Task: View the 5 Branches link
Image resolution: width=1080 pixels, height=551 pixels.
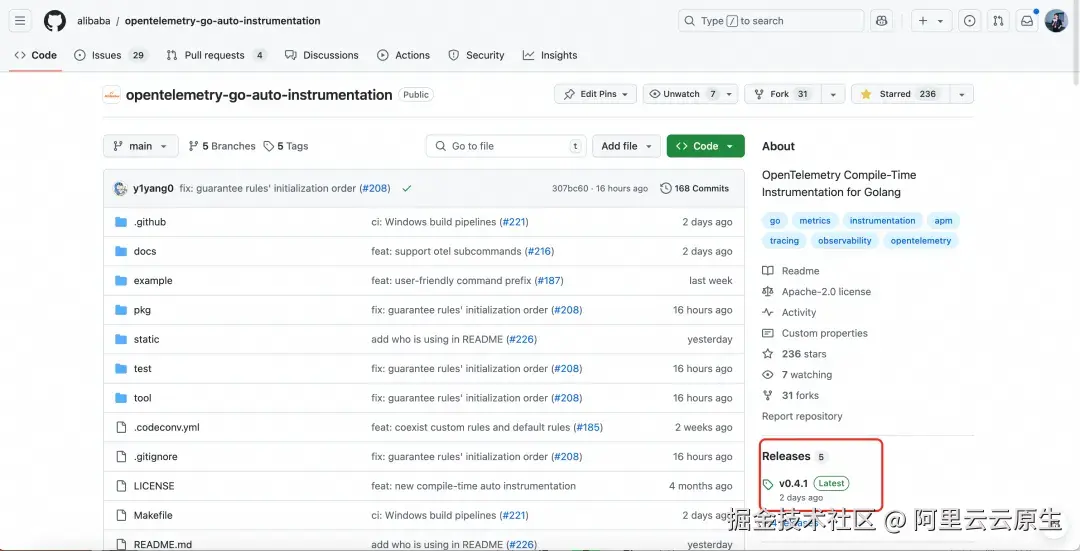Action: pyautogui.click(x=222, y=146)
